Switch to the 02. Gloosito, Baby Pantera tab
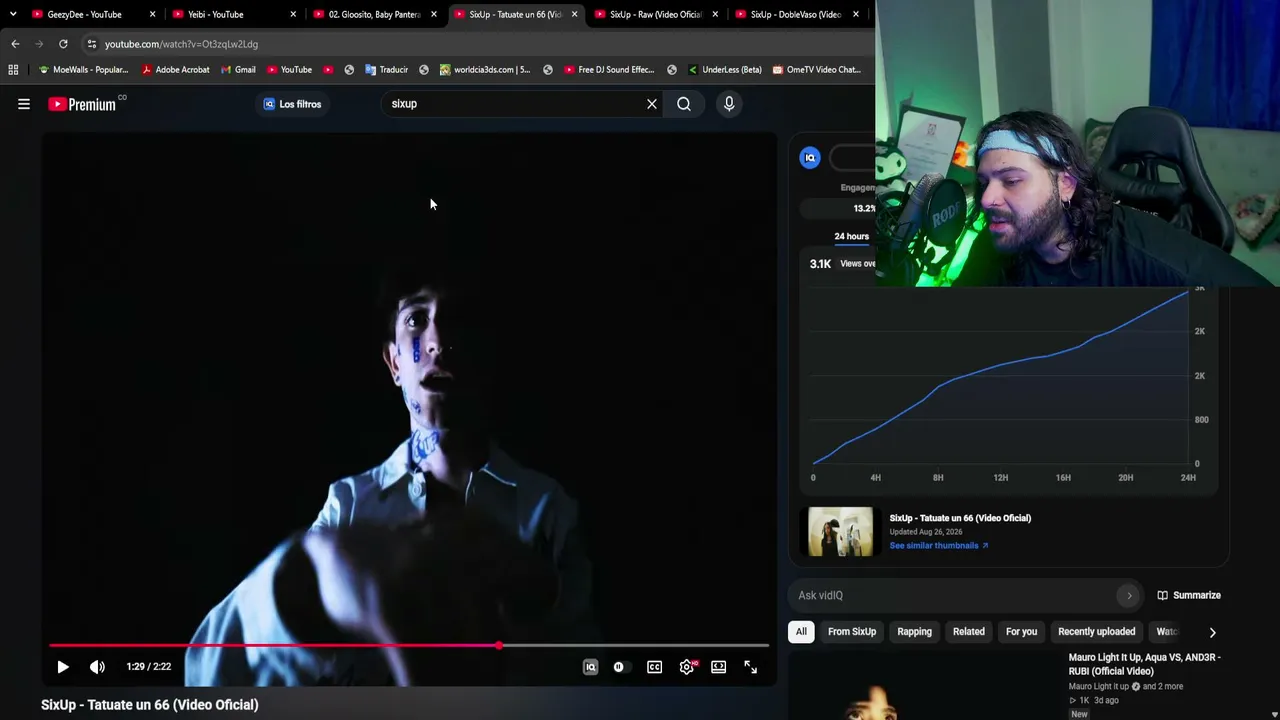Image resolution: width=1280 pixels, height=720 pixels. pos(374,14)
